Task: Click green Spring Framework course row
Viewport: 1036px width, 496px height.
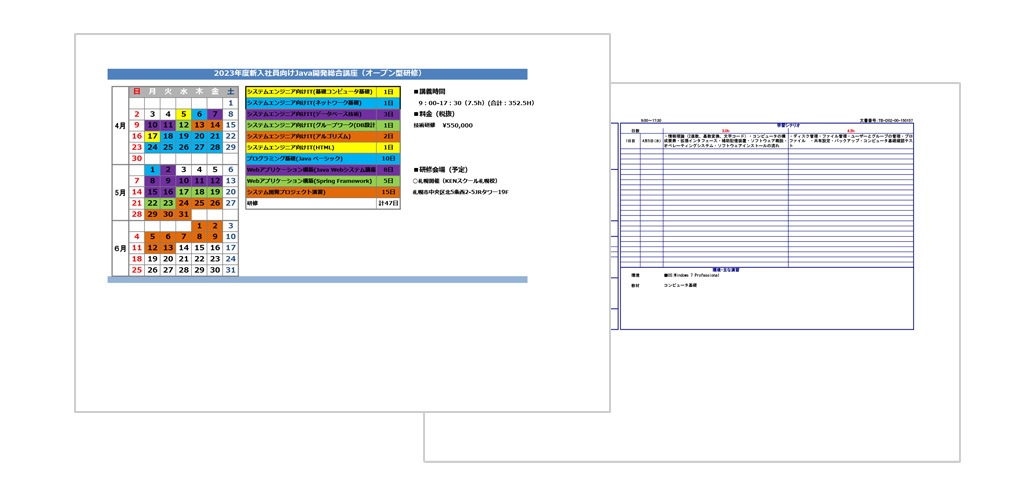Action: click(x=322, y=181)
